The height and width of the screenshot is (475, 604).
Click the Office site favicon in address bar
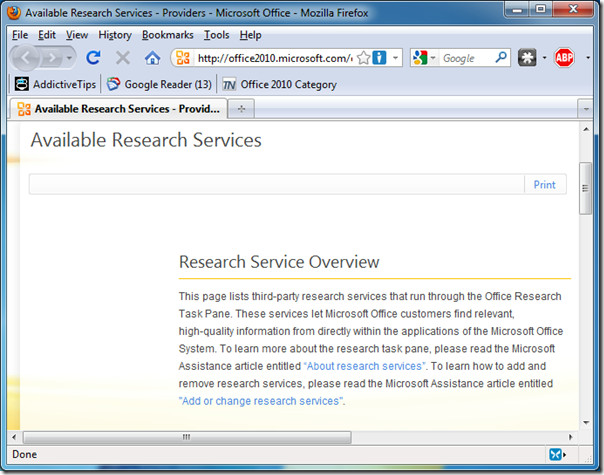click(x=183, y=58)
